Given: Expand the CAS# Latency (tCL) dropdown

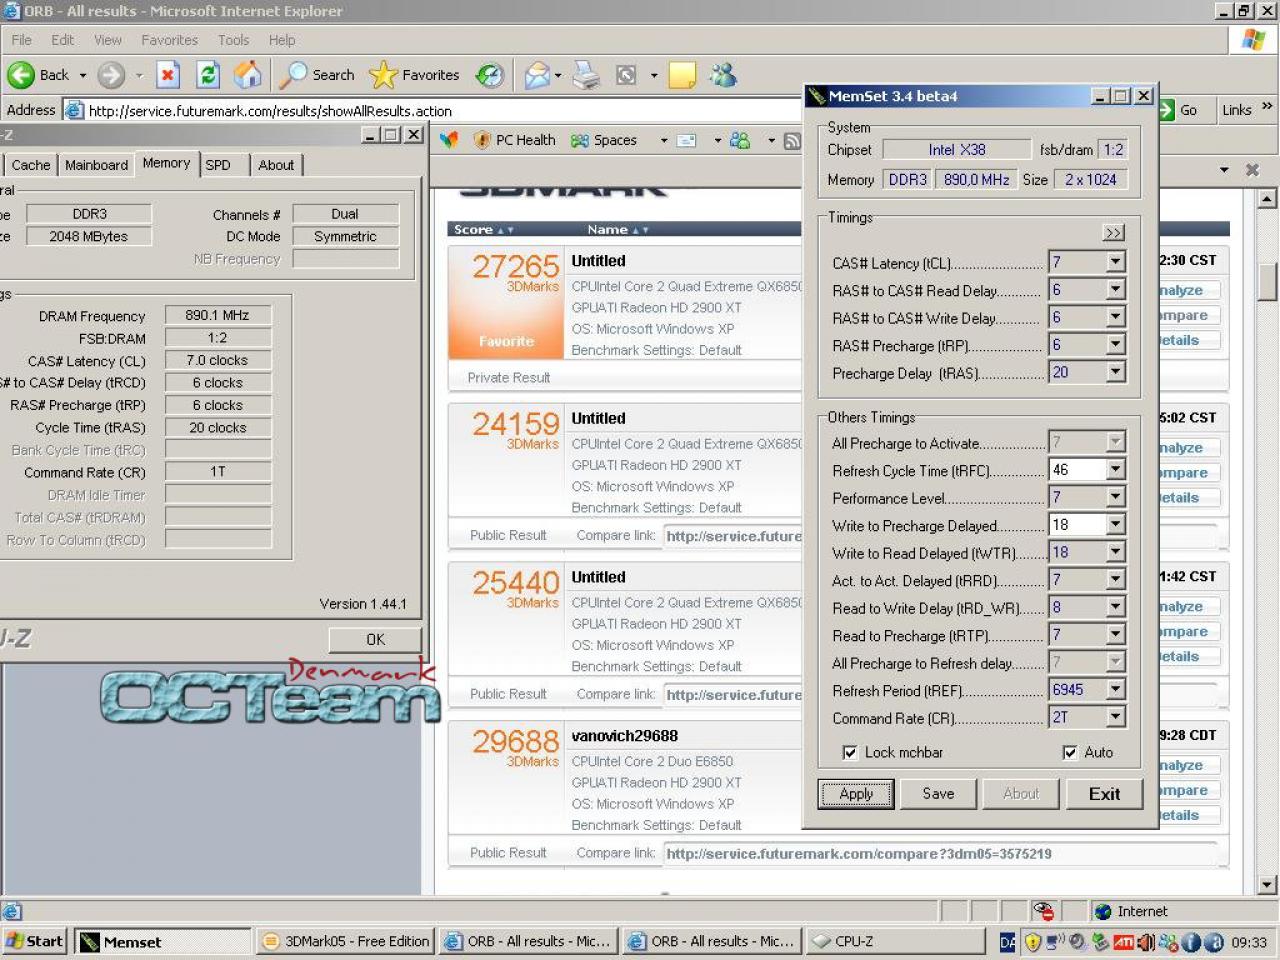Looking at the screenshot, I should [1115, 262].
